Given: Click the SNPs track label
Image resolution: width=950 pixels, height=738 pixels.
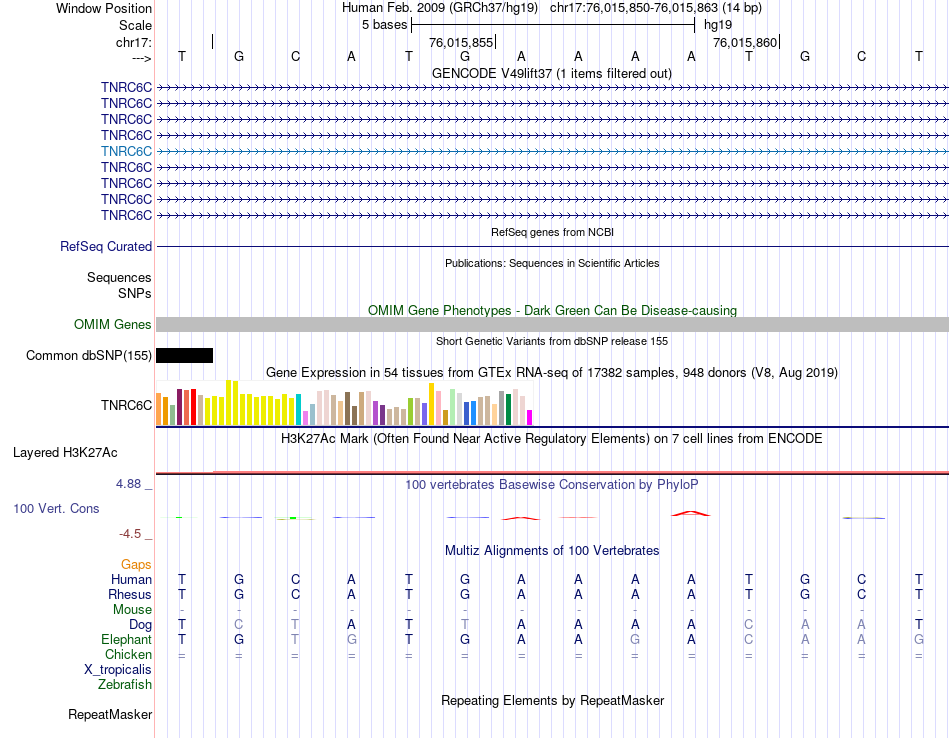Looking at the screenshot, I should [135, 293].
